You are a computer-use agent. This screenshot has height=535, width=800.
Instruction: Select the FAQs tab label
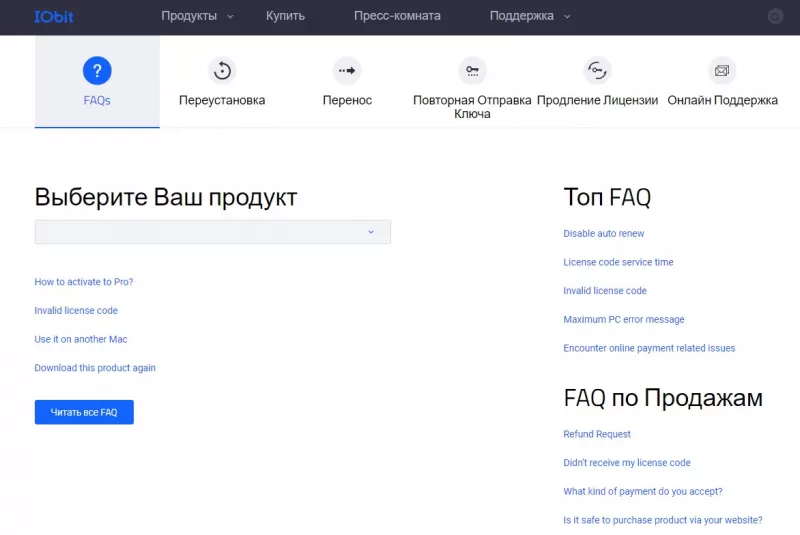97,100
